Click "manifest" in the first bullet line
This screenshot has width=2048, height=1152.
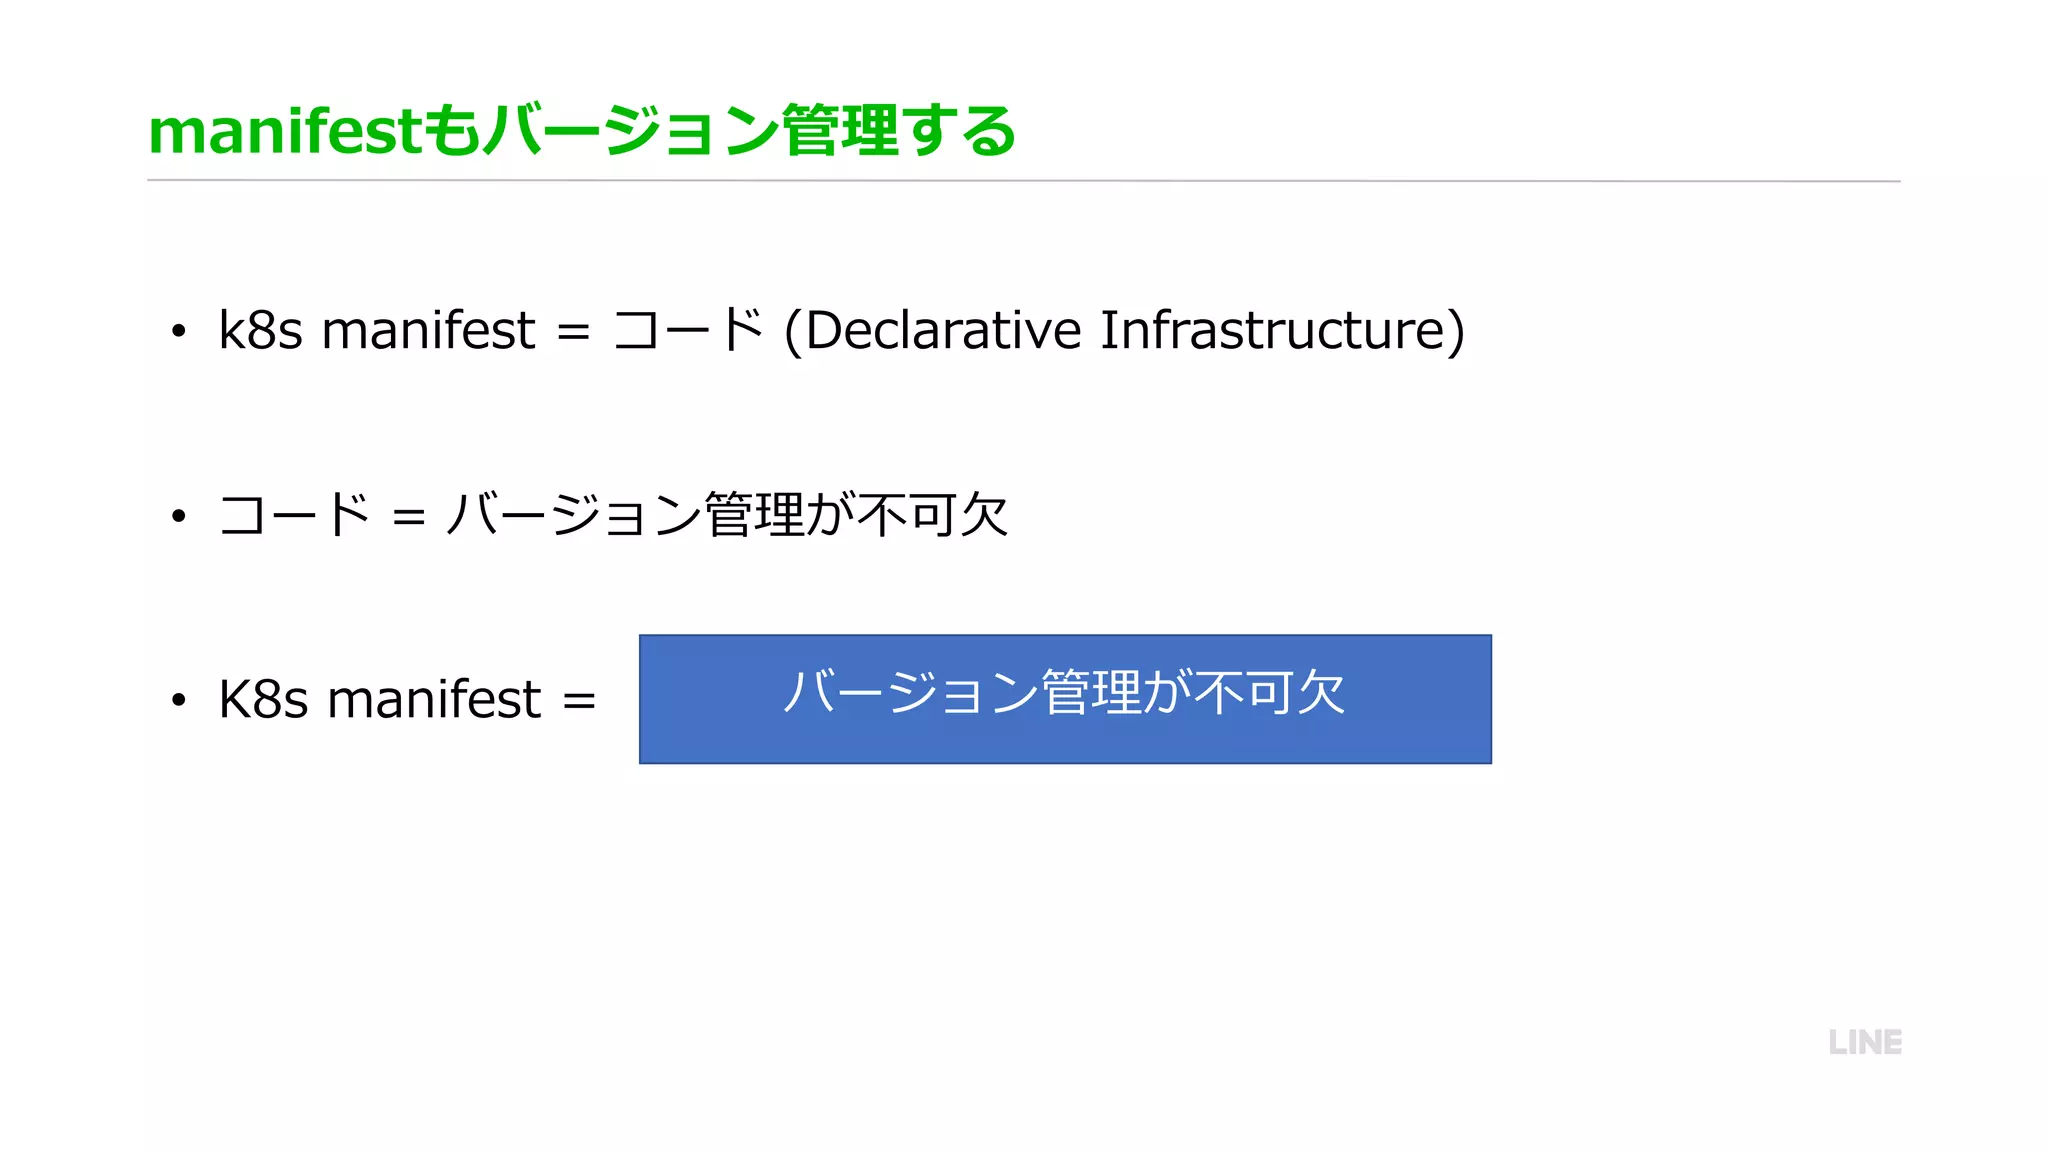428,330
